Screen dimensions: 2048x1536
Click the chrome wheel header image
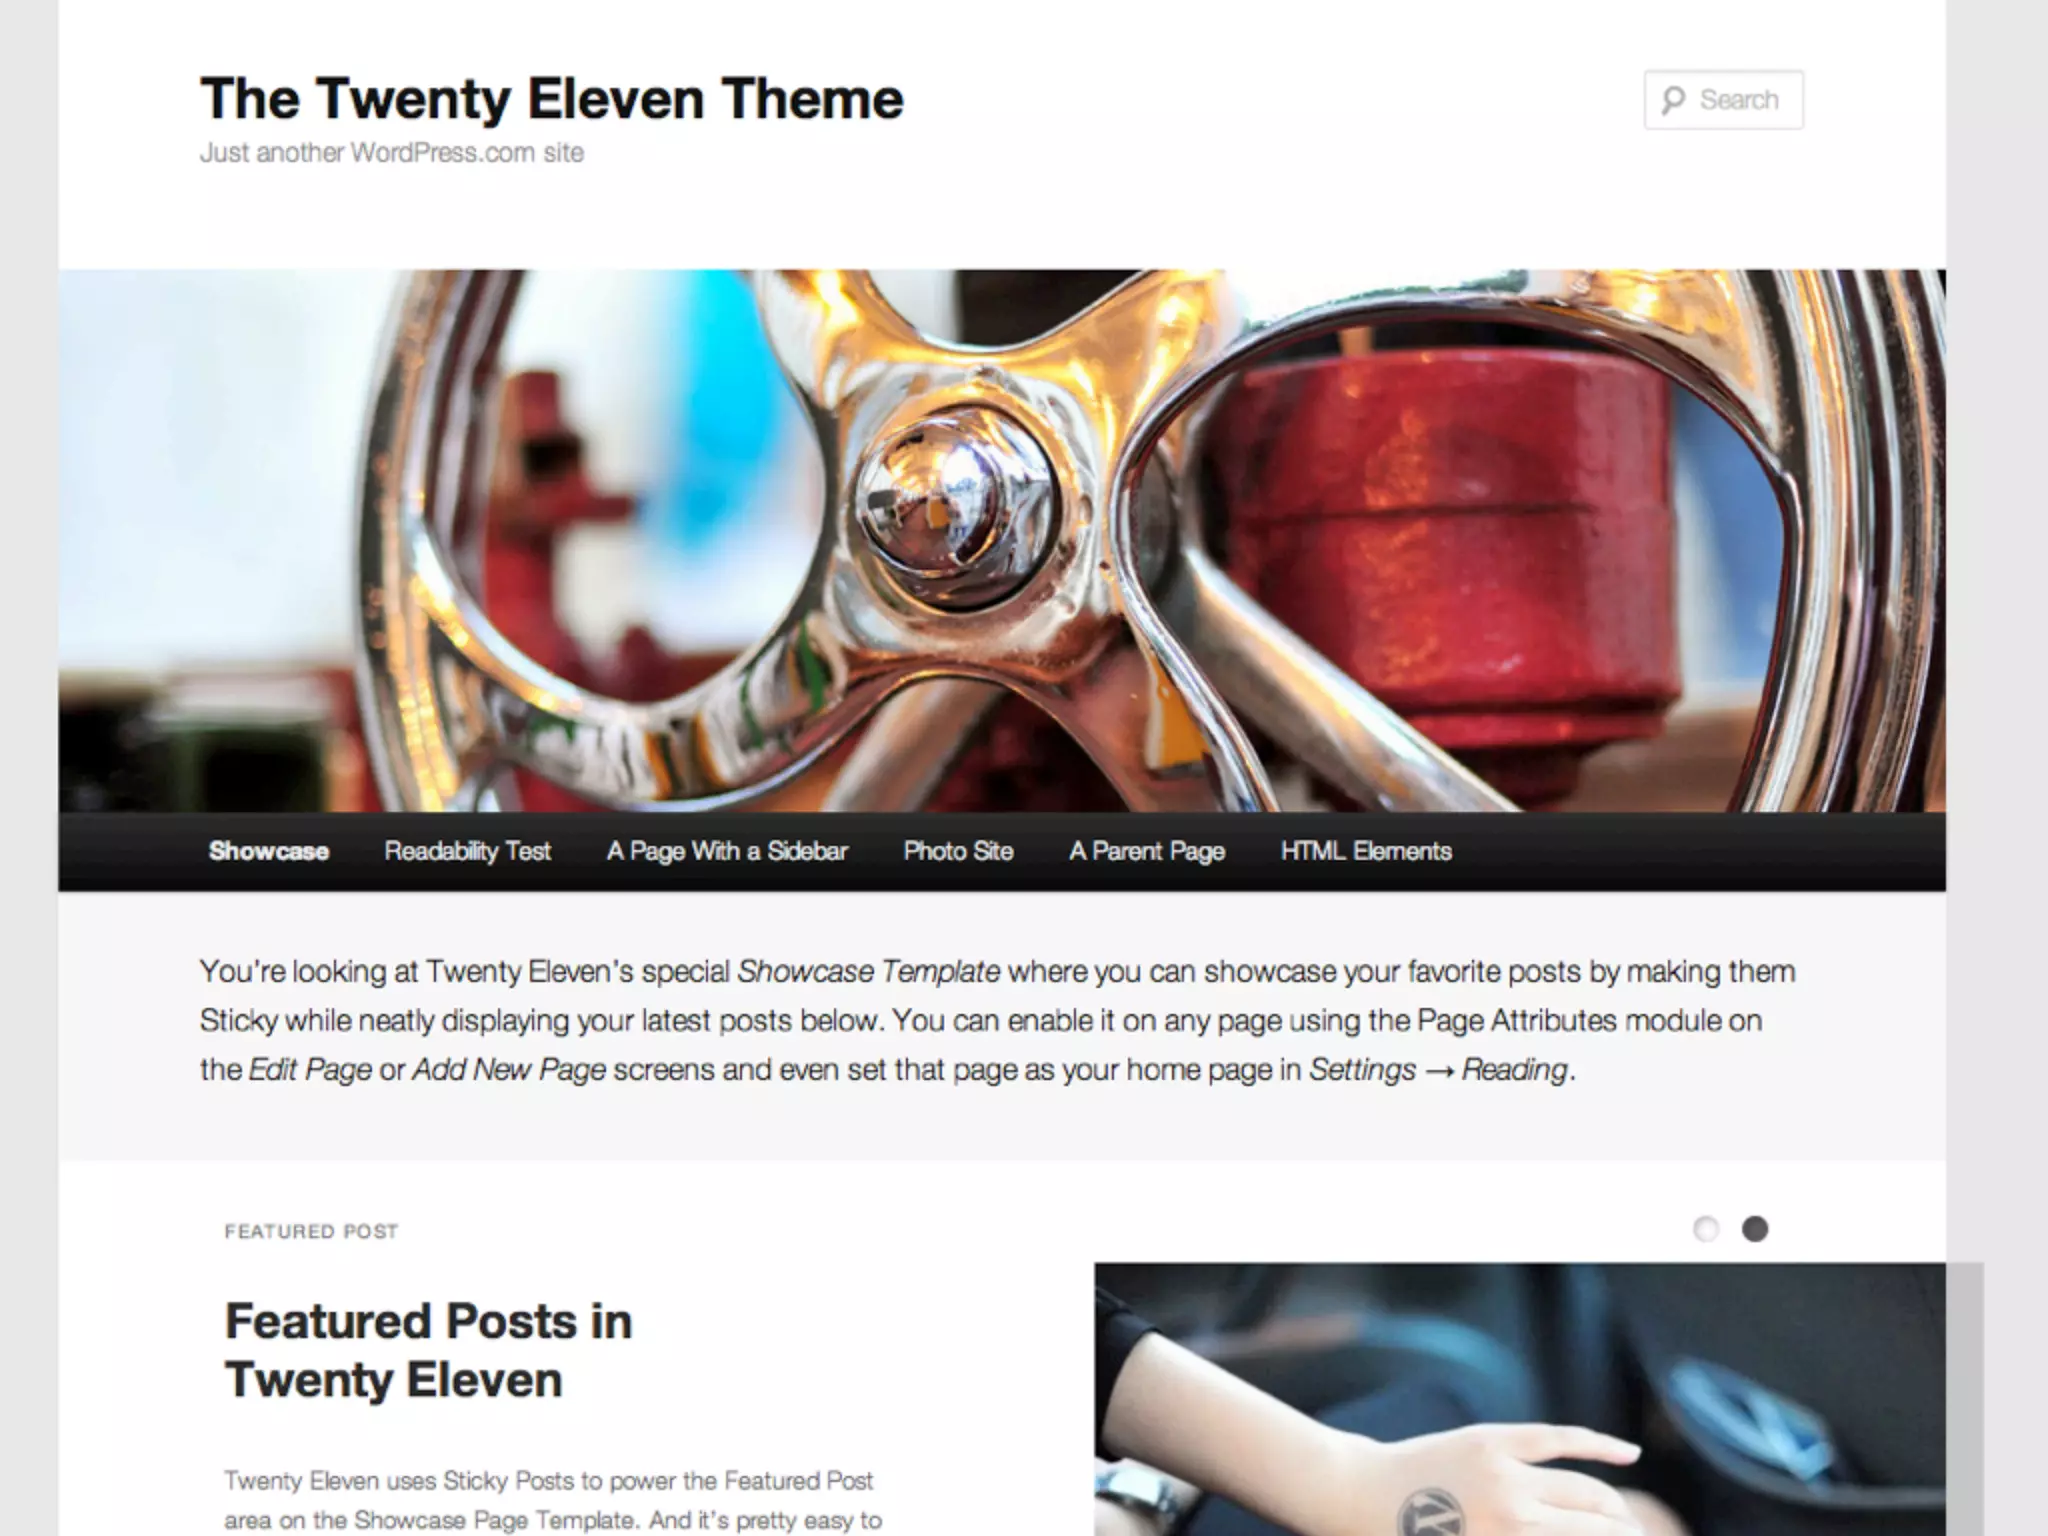click(1002, 540)
